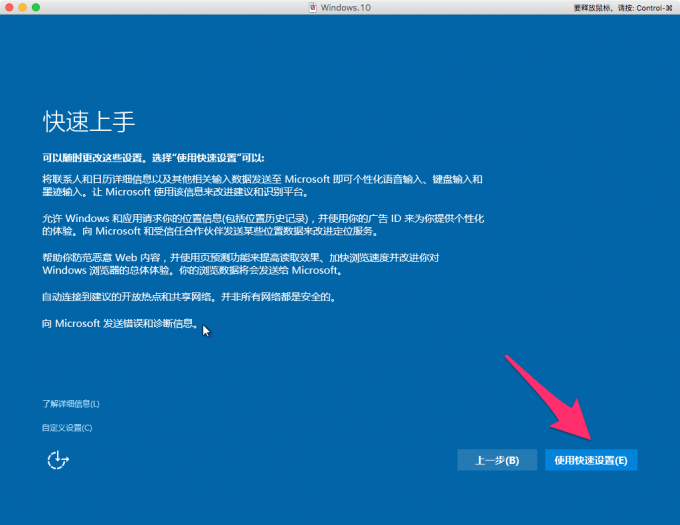Screen dimensions: 680x525
Task: Click the paragraph starting 将联系人和日历详细信息
Action: [x=262, y=186]
